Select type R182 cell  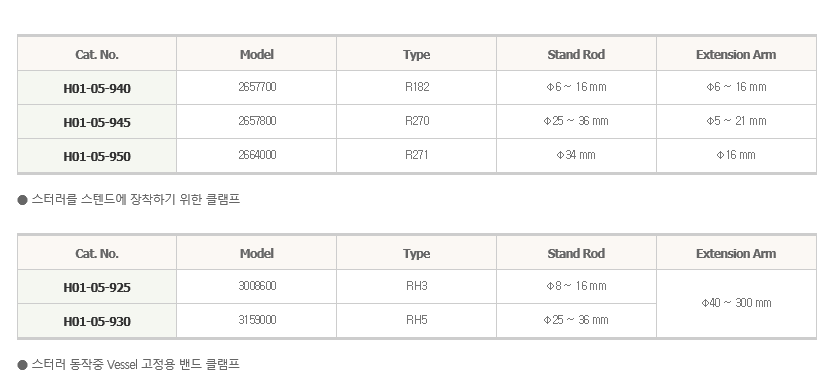(417, 87)
